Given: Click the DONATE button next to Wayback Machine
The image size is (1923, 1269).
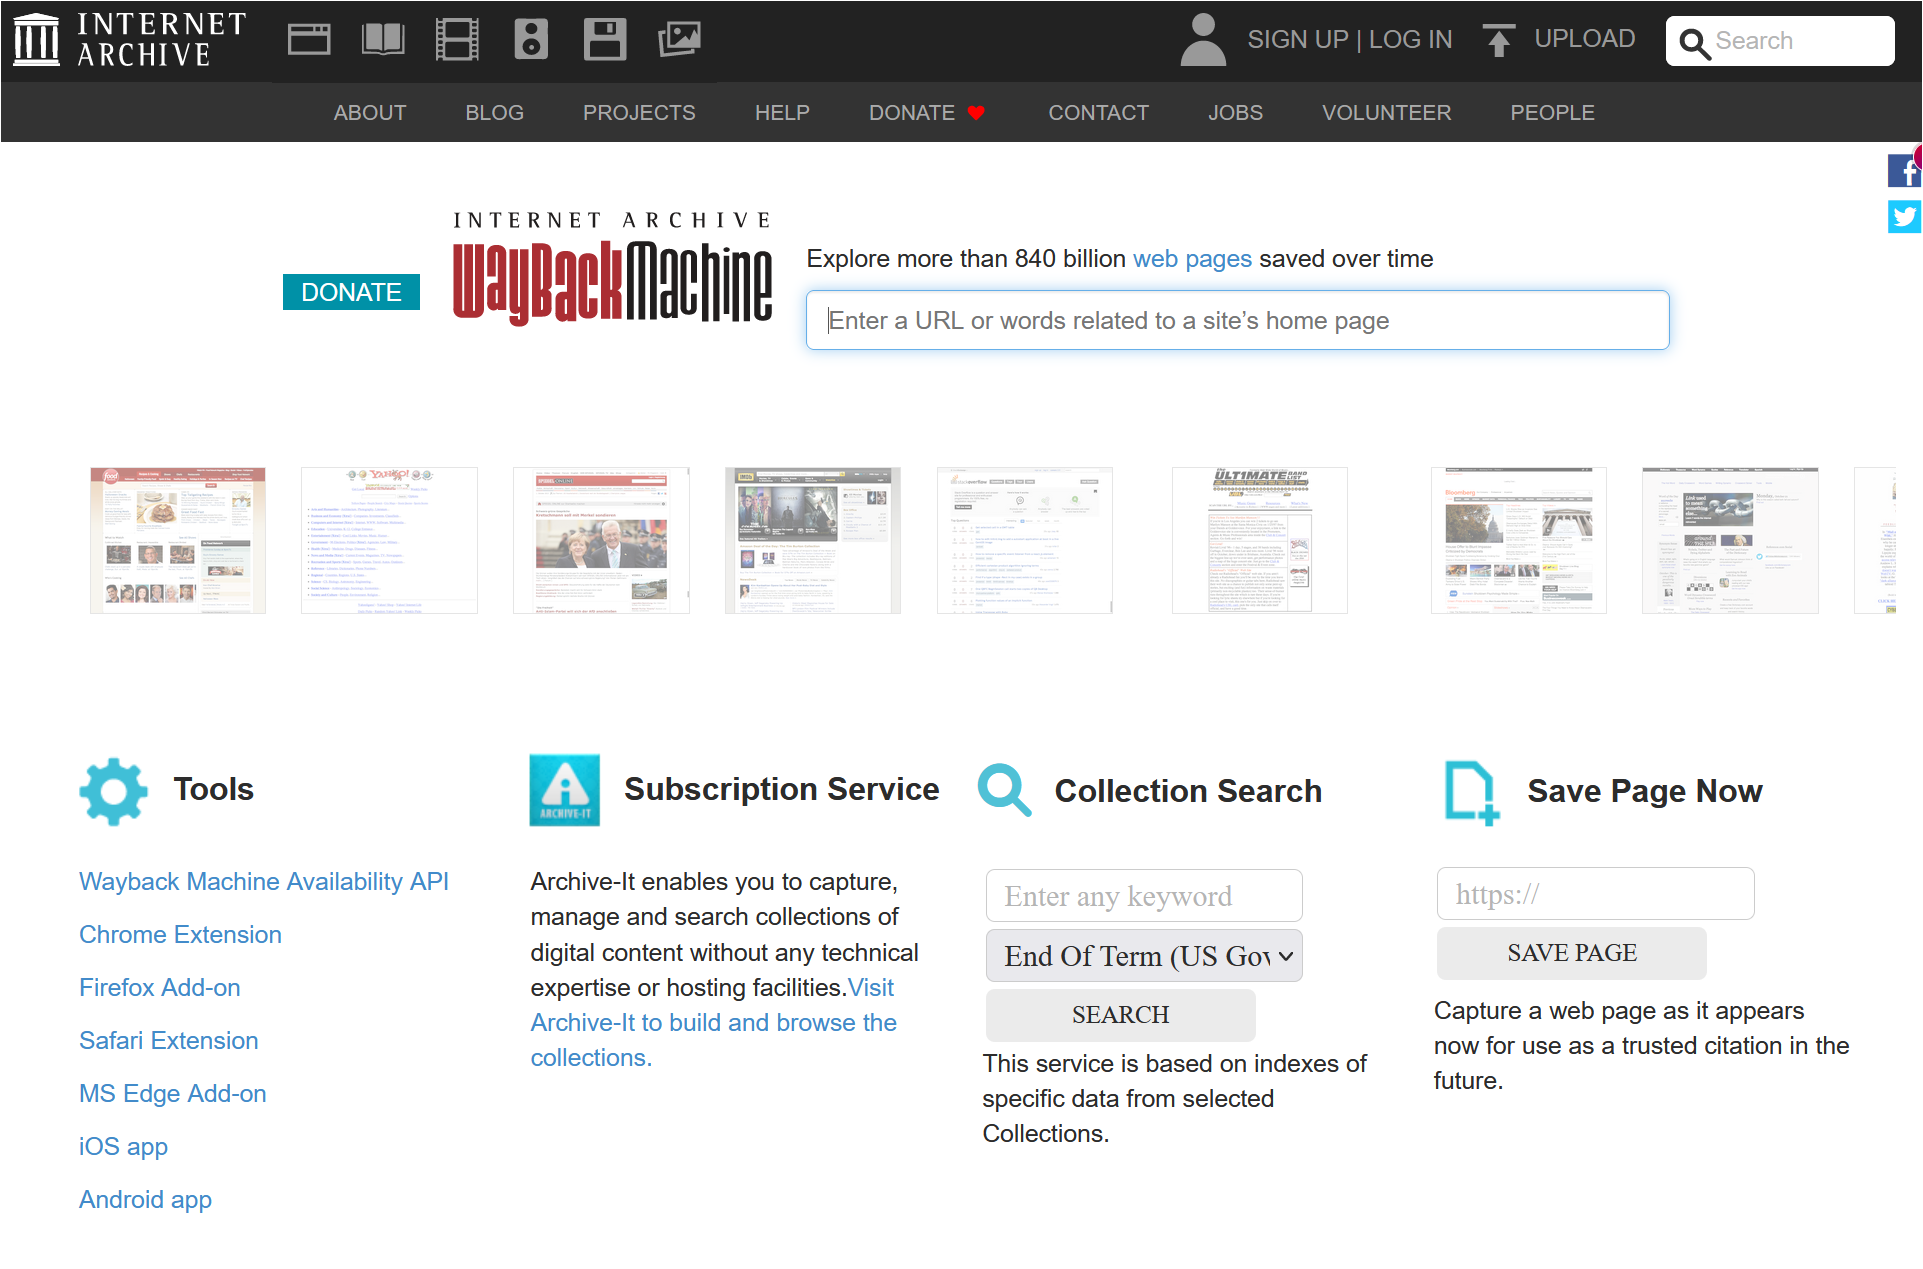Looking at the screenshot, I should click(x=351, y=292).
